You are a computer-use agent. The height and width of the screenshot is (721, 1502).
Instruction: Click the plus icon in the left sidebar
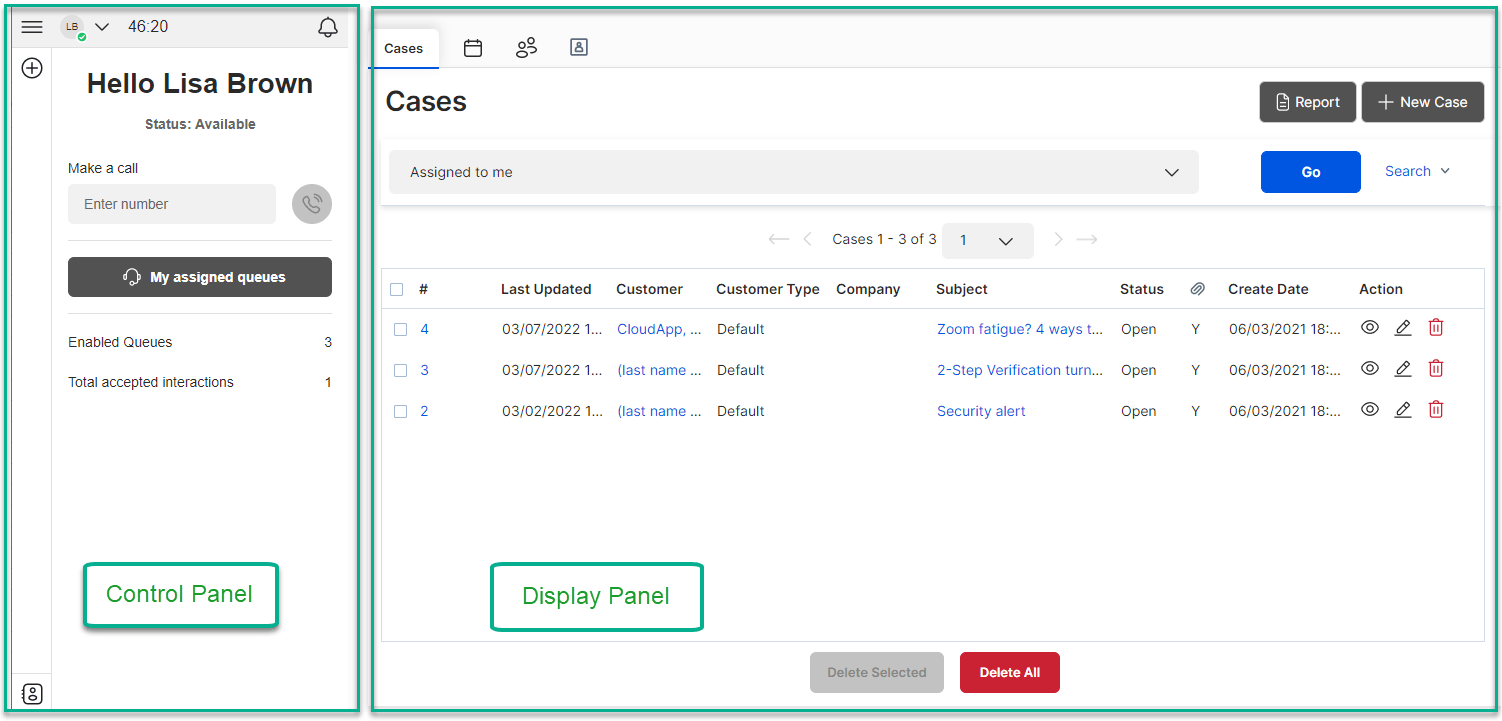32,68
